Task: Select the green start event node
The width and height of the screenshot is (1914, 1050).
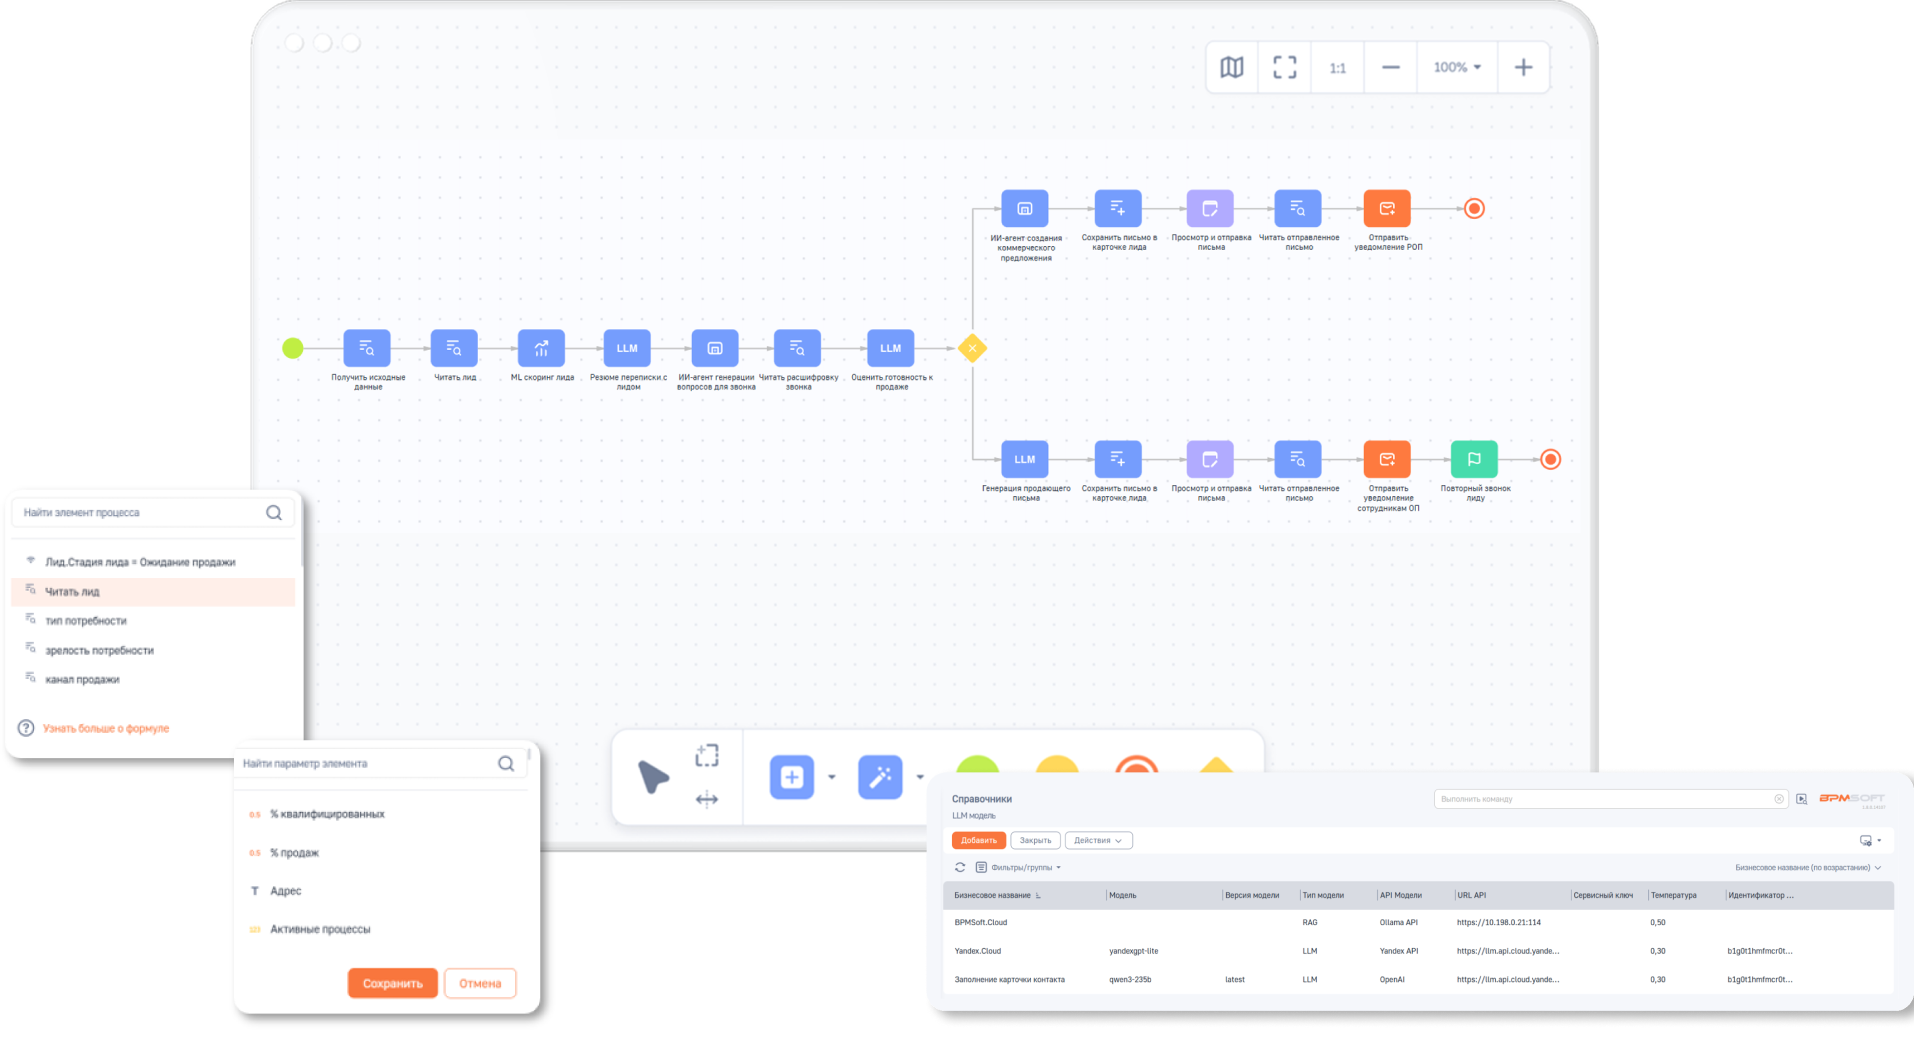Action: (x=293, y=348)
